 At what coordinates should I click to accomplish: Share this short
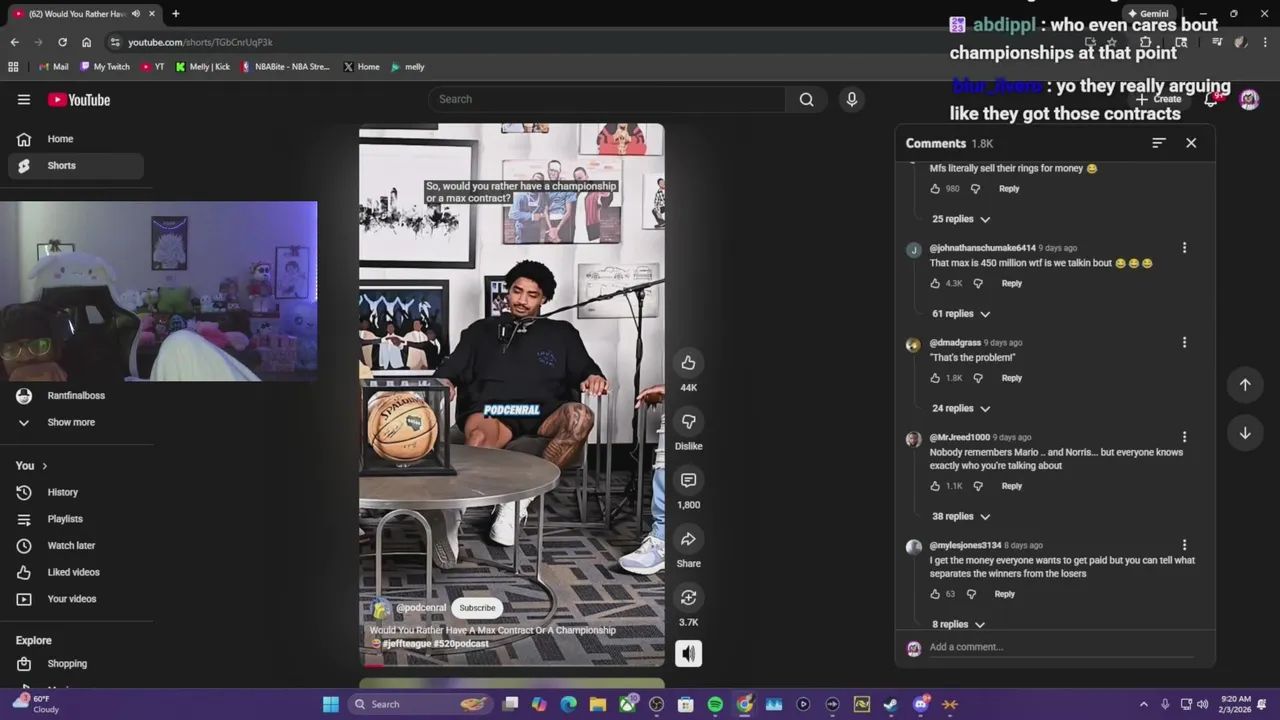[688, 539]
